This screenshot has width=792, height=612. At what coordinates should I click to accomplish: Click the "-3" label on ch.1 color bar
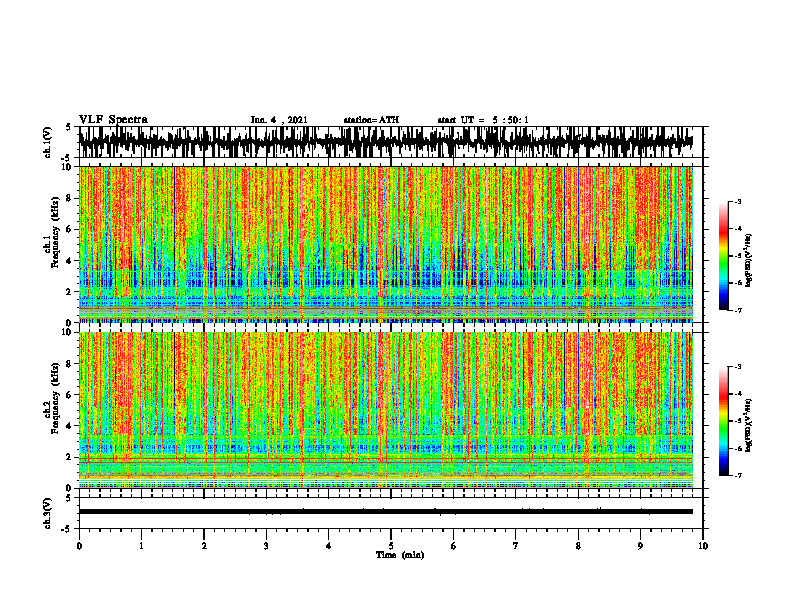738,201
